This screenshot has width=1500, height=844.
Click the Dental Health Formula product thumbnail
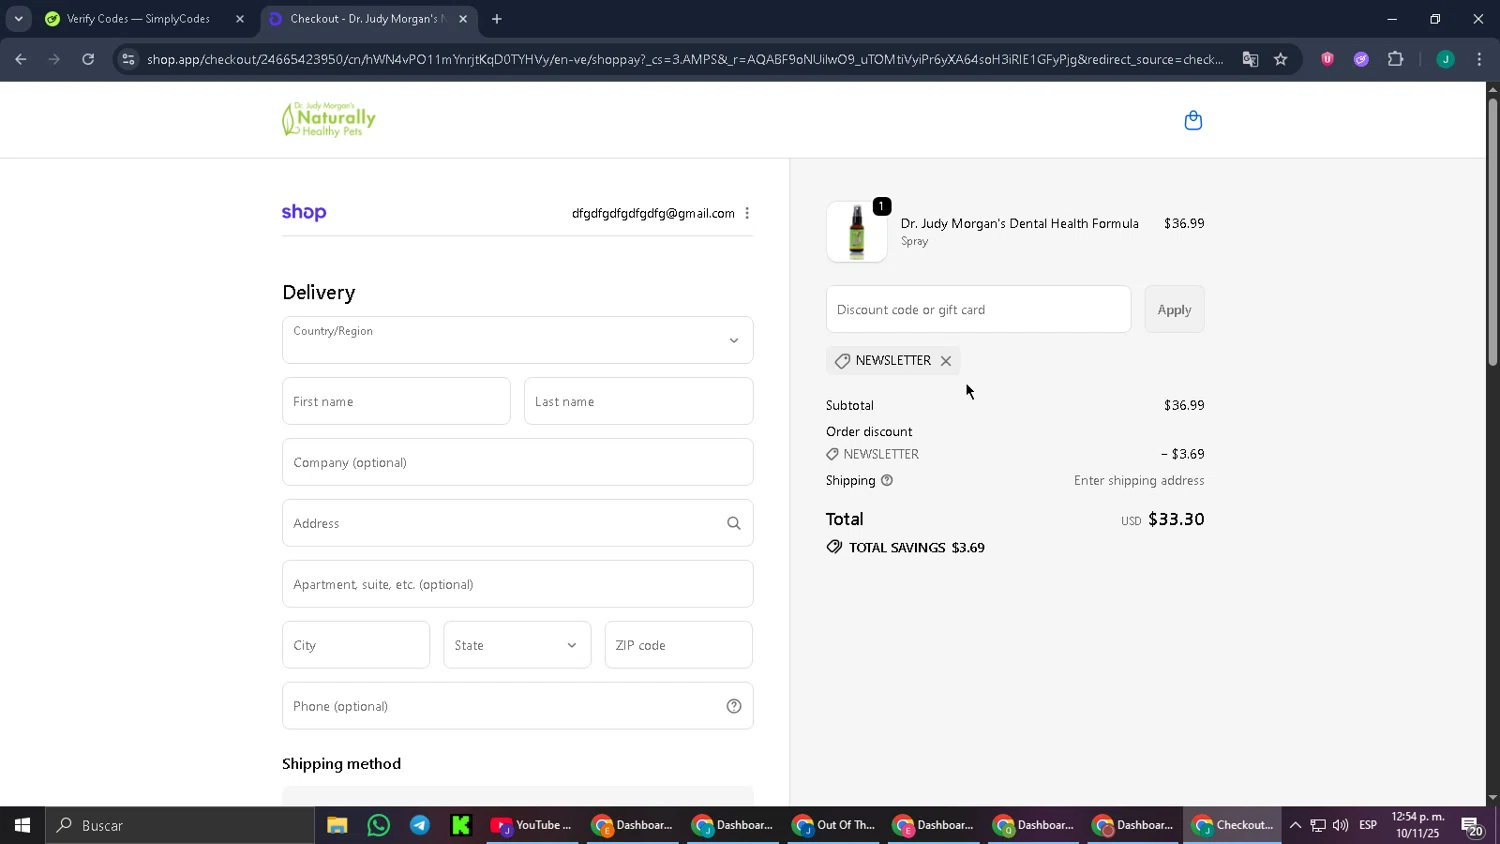pyautogui.click(x=856, y=232)
